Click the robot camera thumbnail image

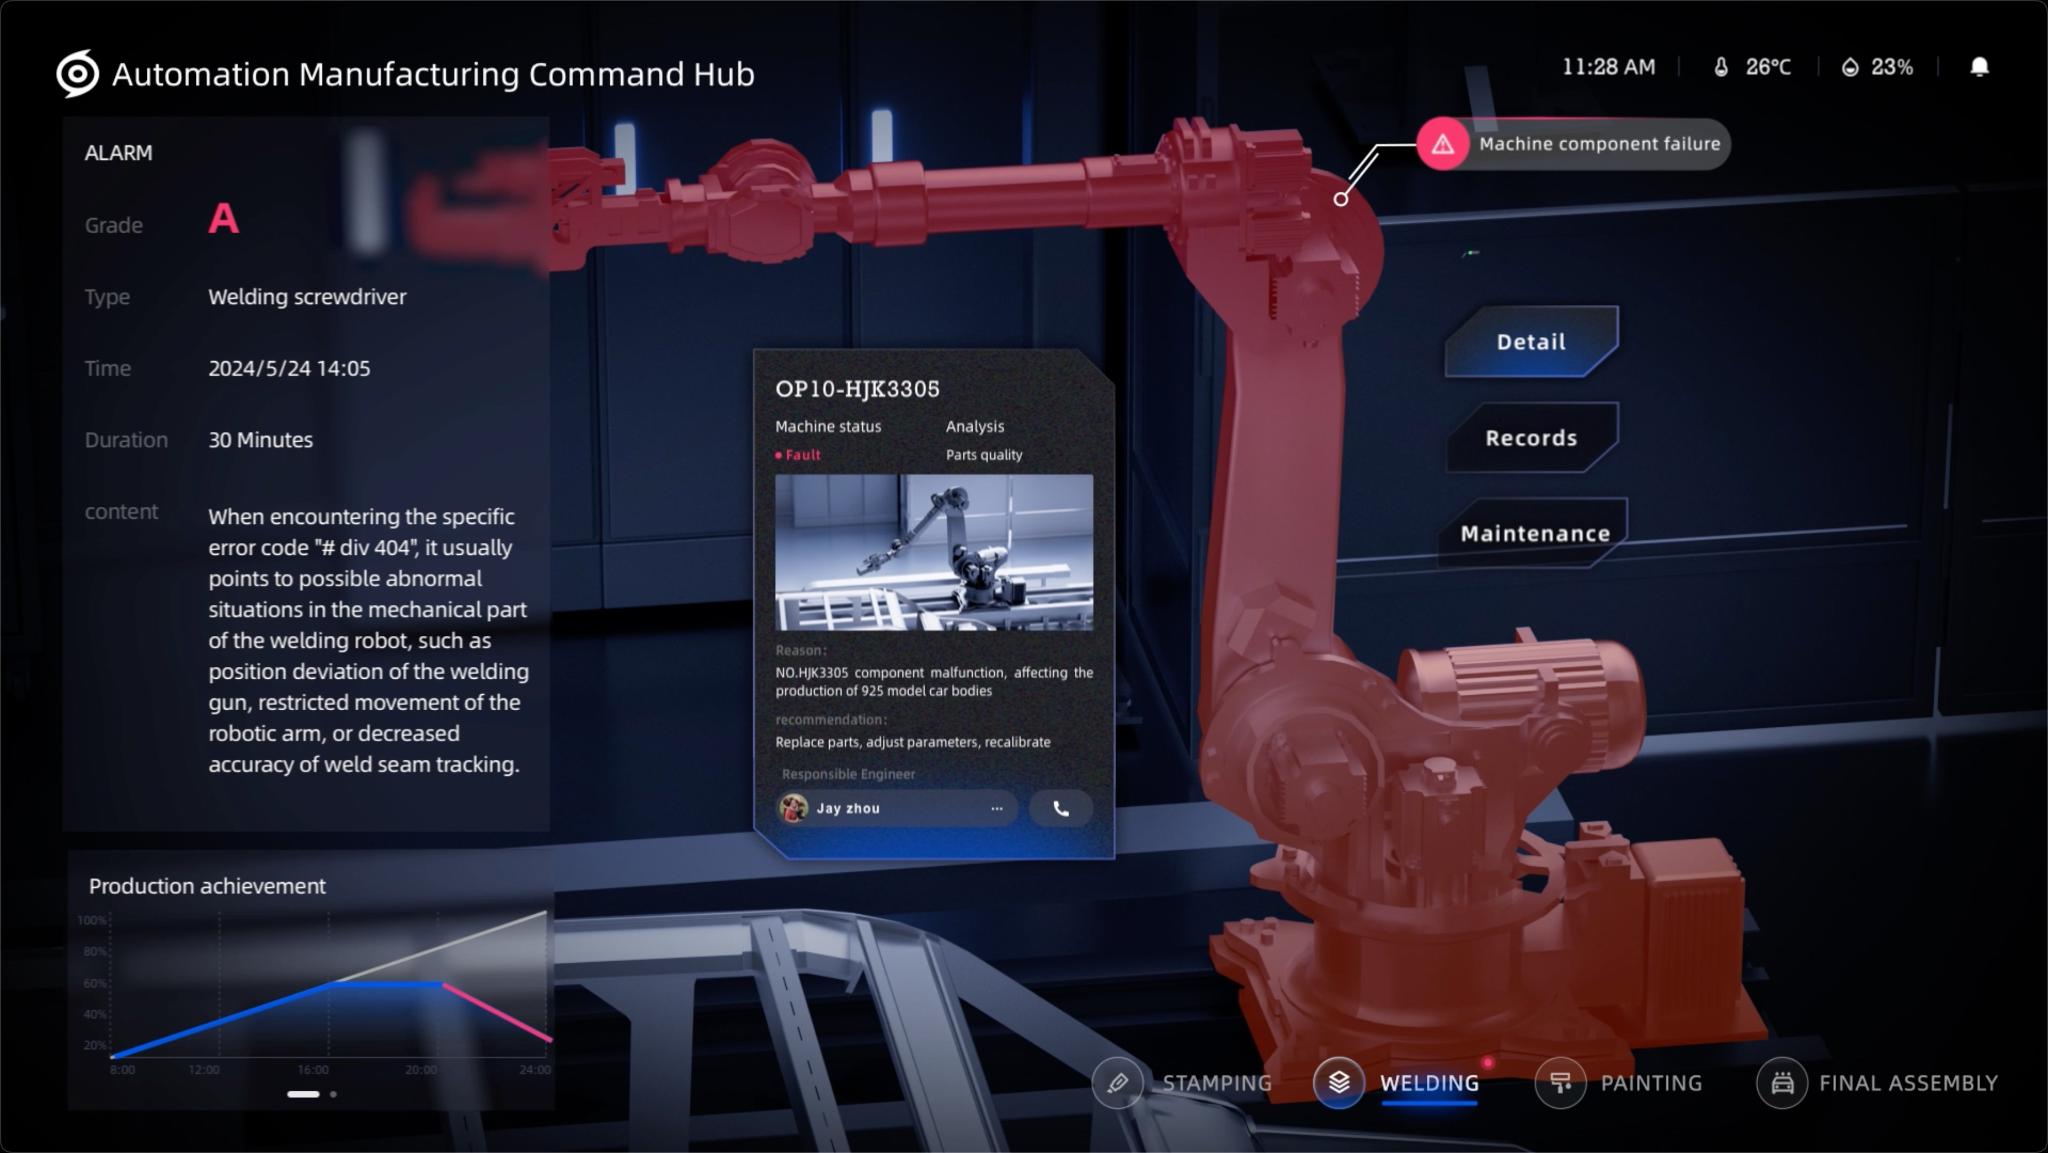click(933, 552)
